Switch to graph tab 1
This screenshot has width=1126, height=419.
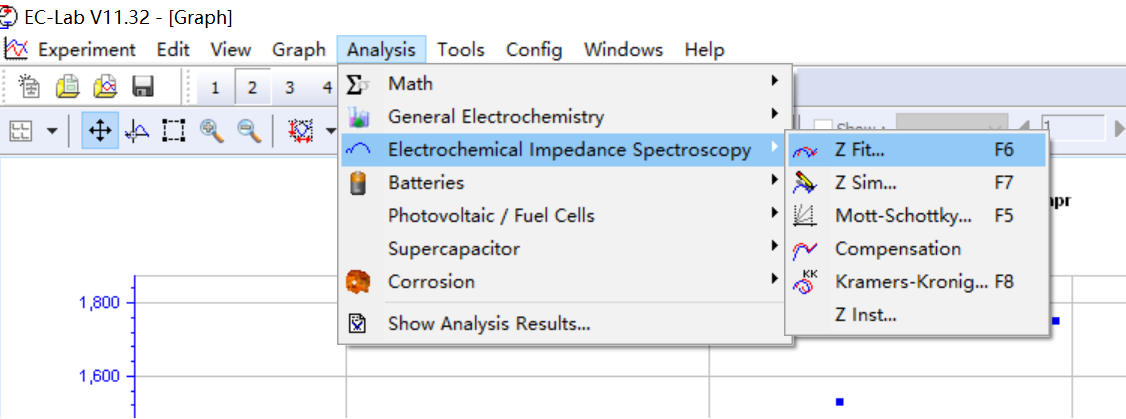[x=215, y=88]
